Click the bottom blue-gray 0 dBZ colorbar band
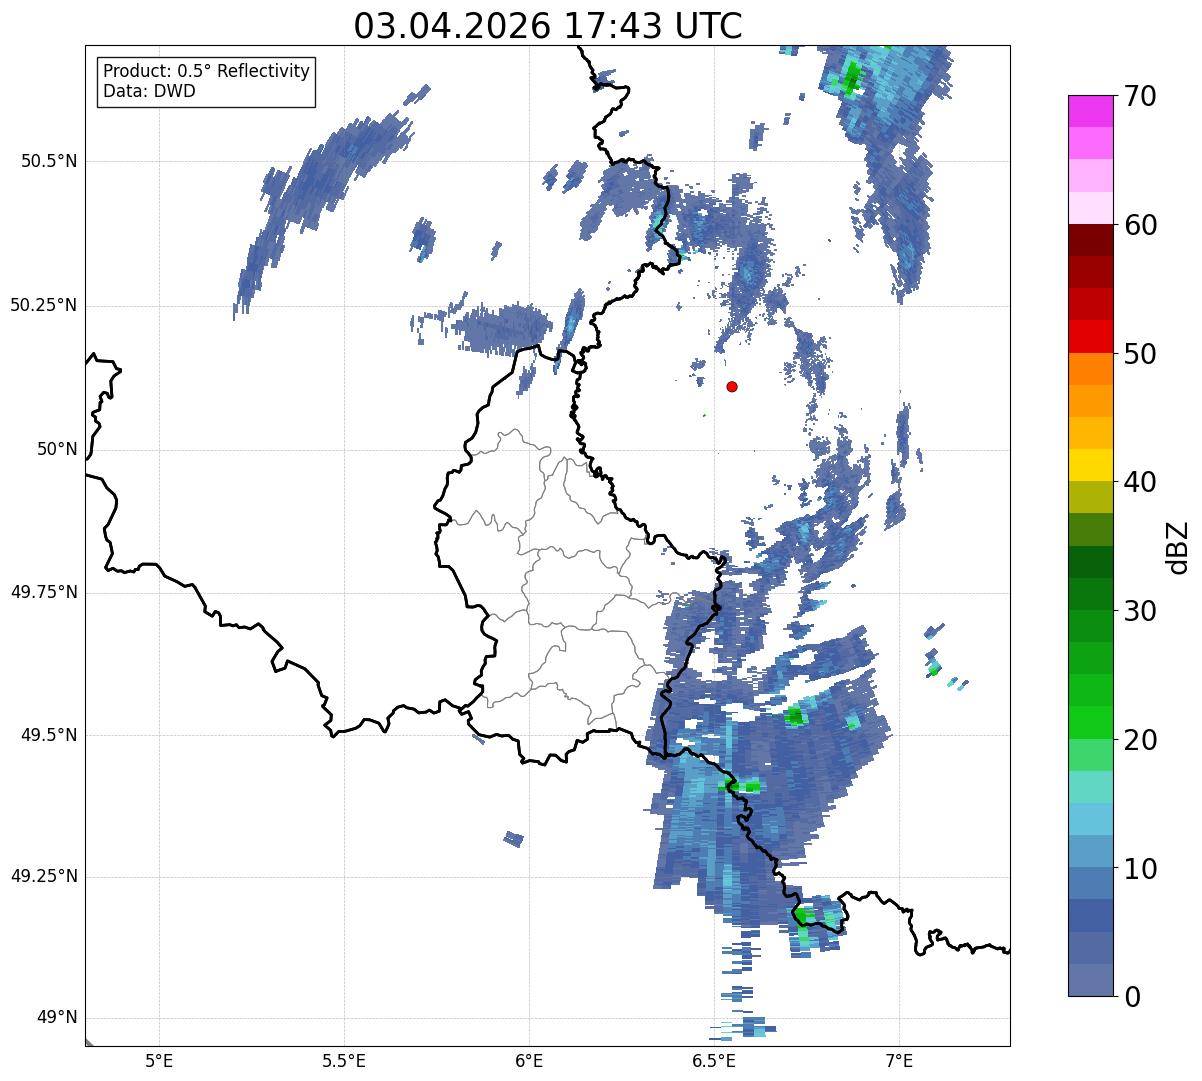 pyautogui.click(x=1092, y=979)
